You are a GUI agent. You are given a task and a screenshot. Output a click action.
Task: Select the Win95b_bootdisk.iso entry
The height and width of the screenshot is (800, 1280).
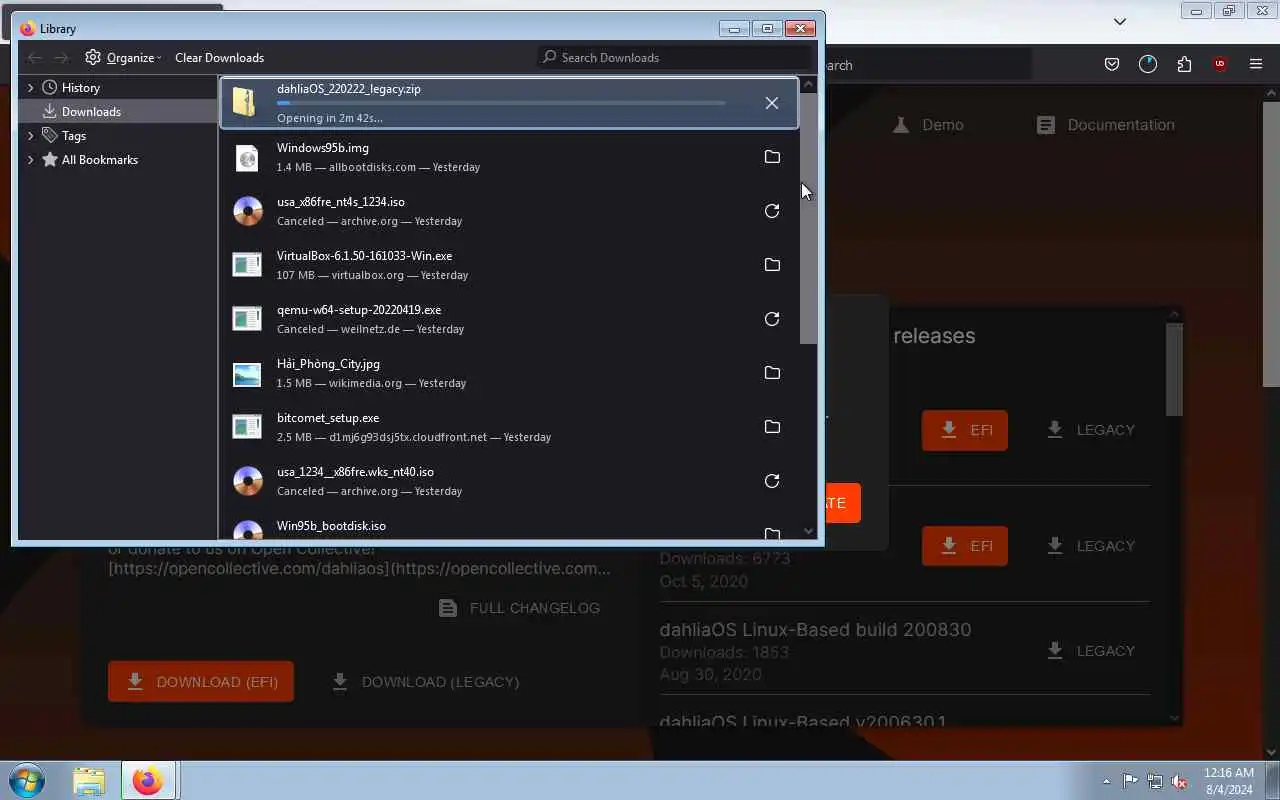[x=509, y=529]
